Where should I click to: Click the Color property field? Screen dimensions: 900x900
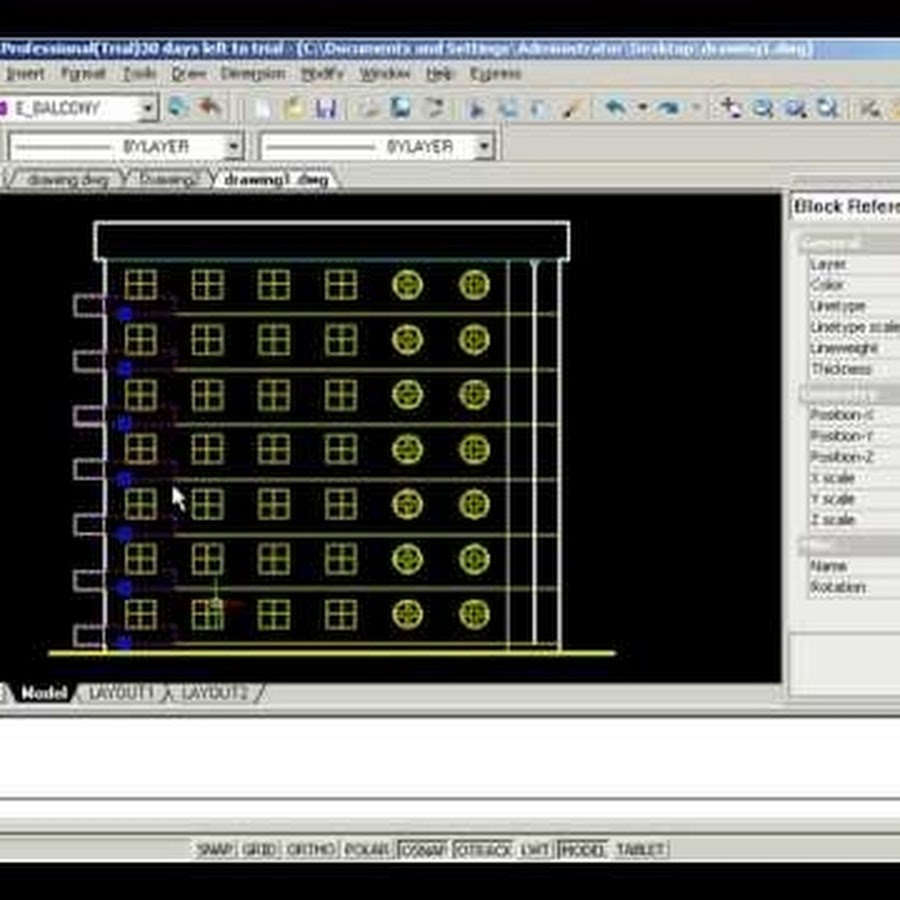[850, 285]
